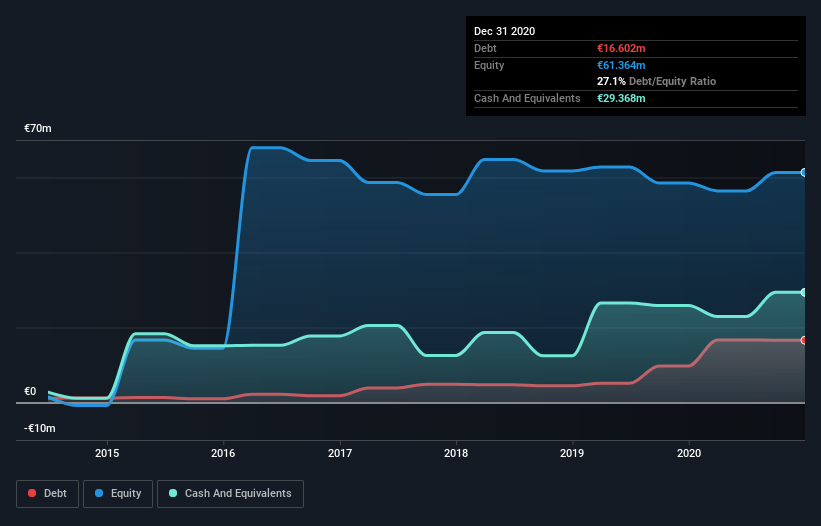Click the Dec 31 2020 tooltip header
821x526 pixels.
click(505, 31)
